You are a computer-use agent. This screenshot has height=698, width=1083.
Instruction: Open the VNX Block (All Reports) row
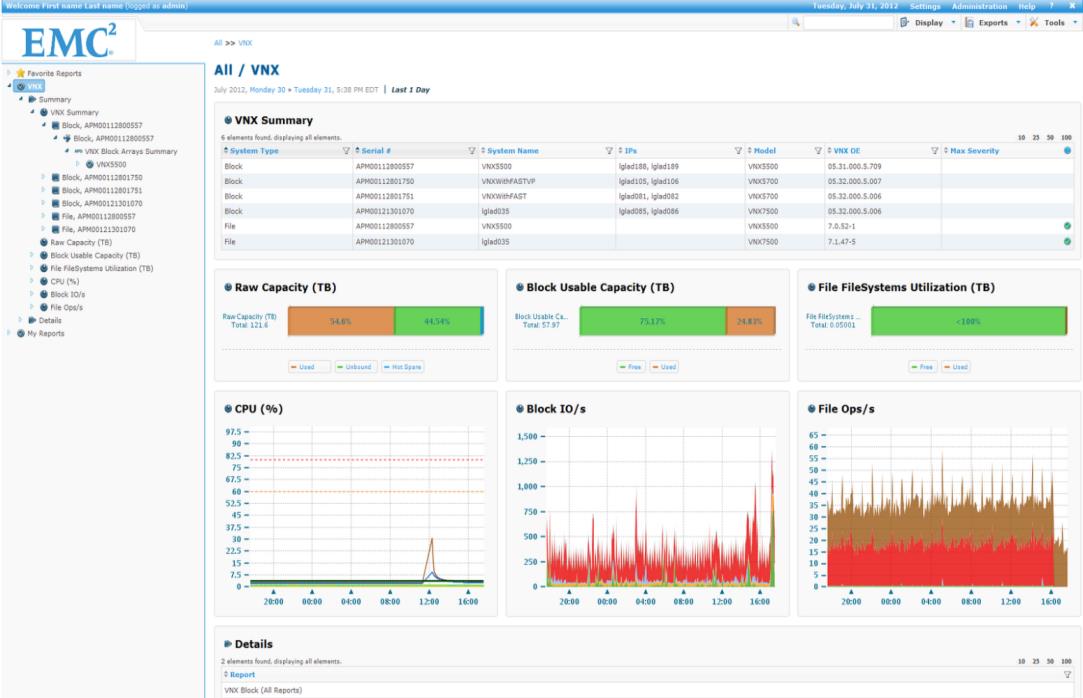click(x=645, y=690)
